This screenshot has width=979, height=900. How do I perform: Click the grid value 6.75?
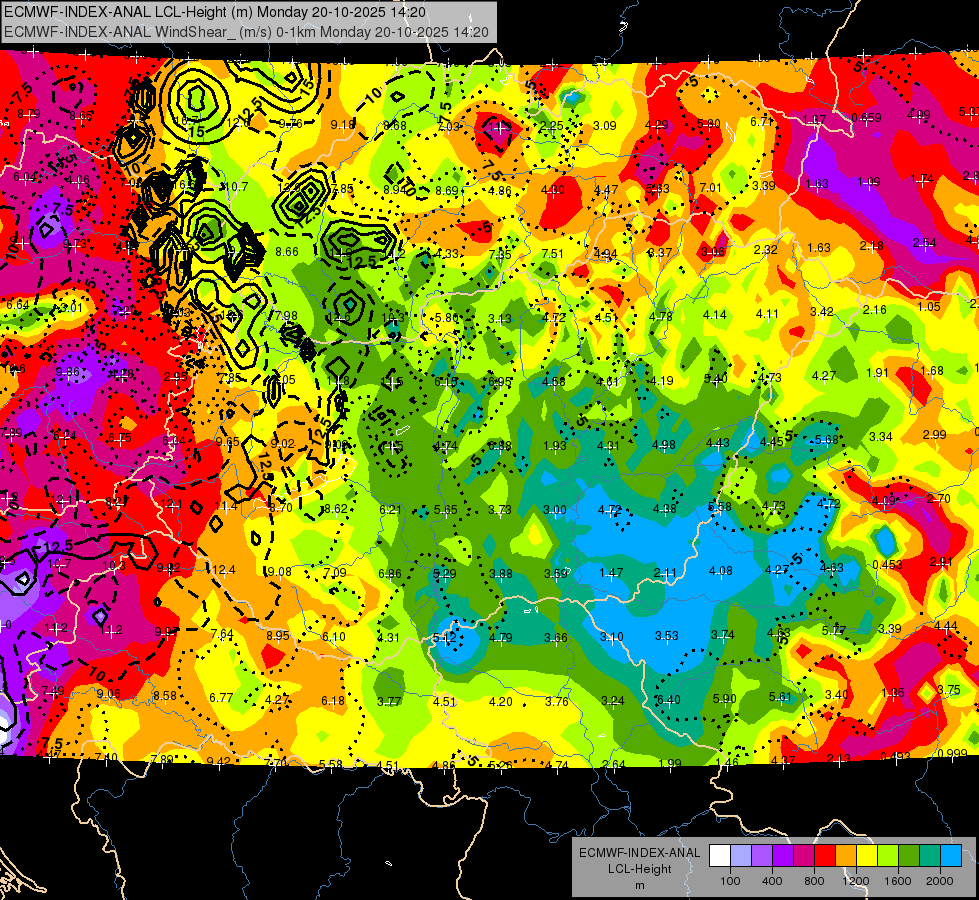tap(119, 438)
